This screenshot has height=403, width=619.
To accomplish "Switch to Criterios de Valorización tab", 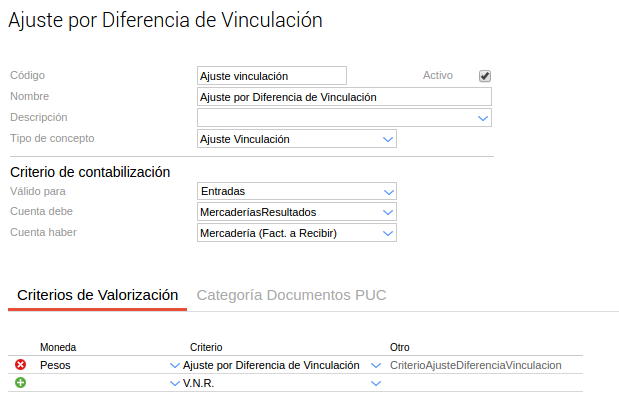I will [98, 295].
